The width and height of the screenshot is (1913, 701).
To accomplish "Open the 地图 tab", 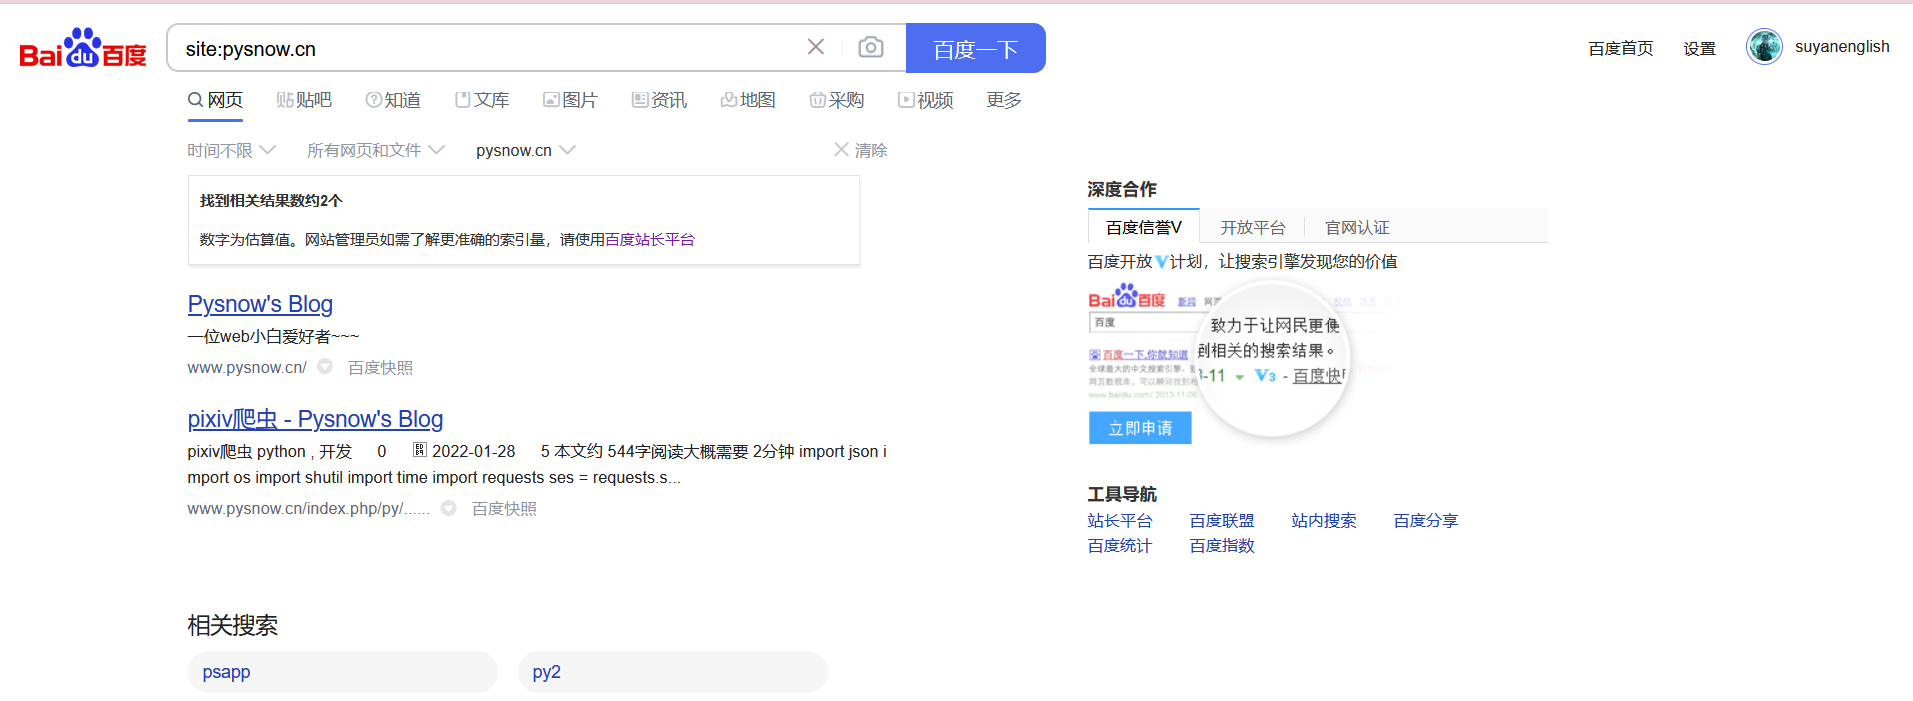I will pos(748,100).
